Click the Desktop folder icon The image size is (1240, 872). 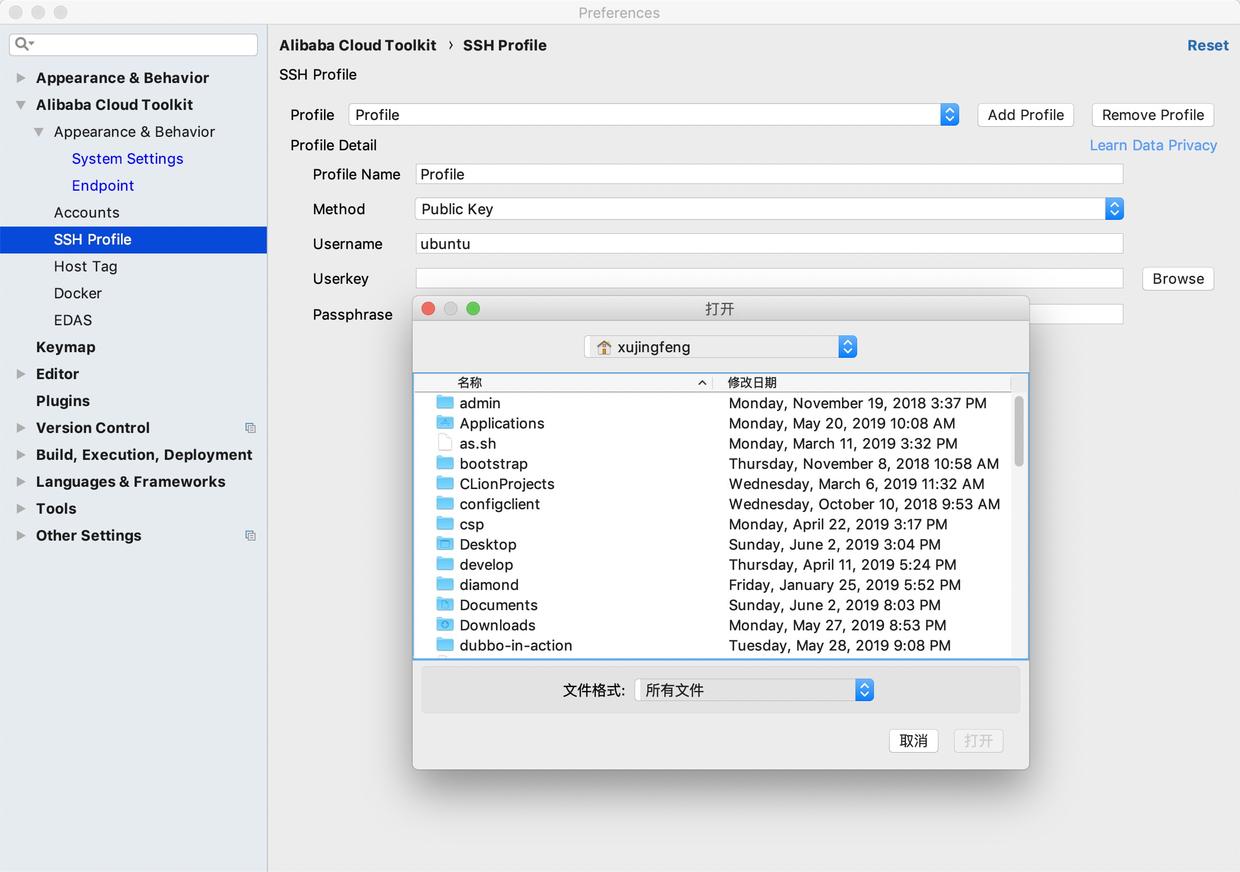pos(445,544)
